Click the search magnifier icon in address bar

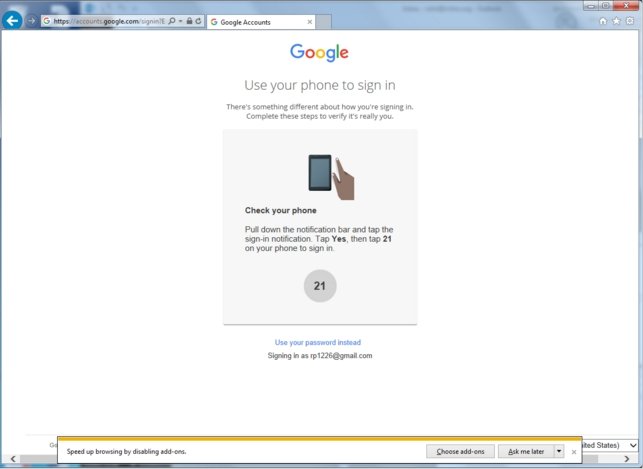[x=172, y=21]
